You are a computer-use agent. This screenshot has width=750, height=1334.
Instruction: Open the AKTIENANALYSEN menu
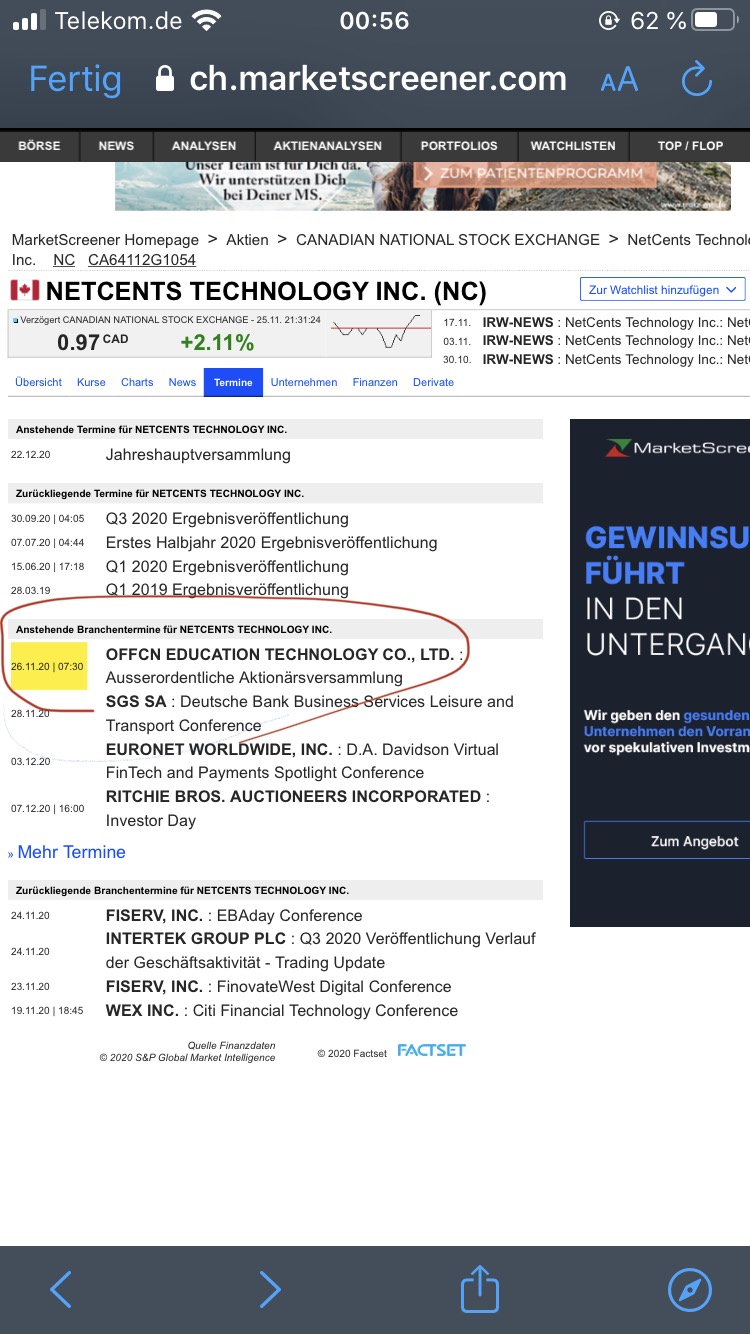(328, 146)
